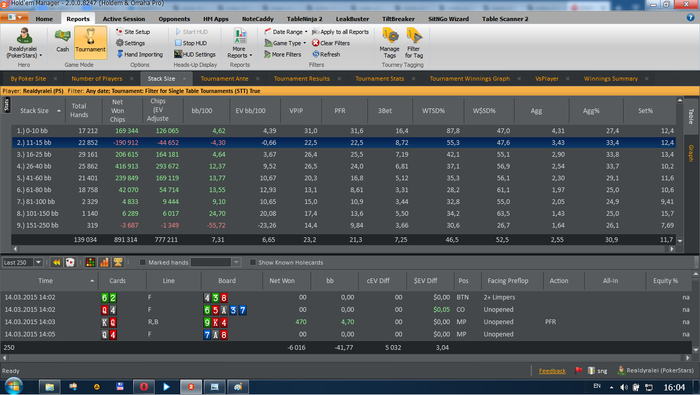The width and height of the screenshot is (700, 395).
Task: Close the Tournament Ante report tab
Action: click(x=258, y=79)
